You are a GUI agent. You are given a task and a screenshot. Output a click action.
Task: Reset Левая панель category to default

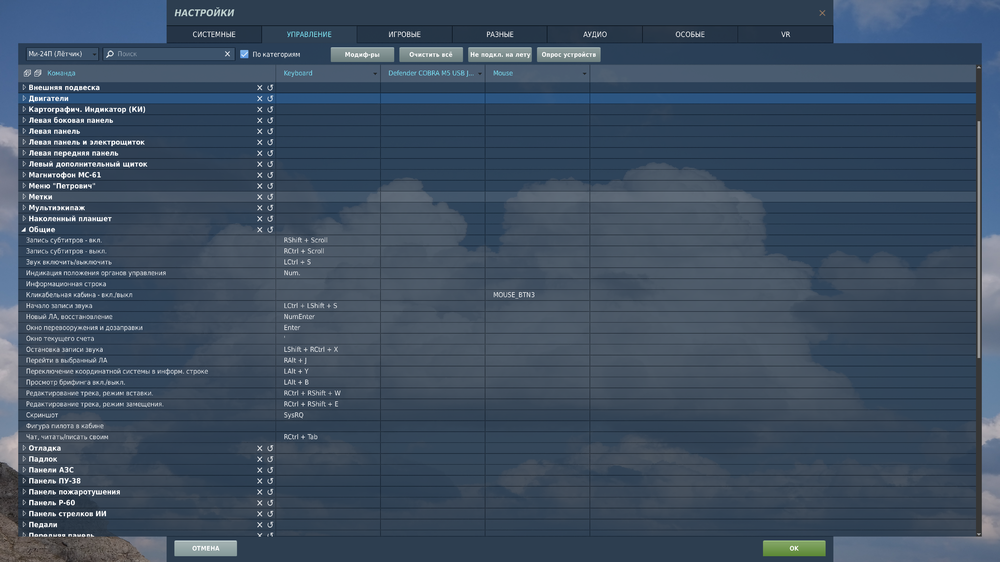click(270, 131)
